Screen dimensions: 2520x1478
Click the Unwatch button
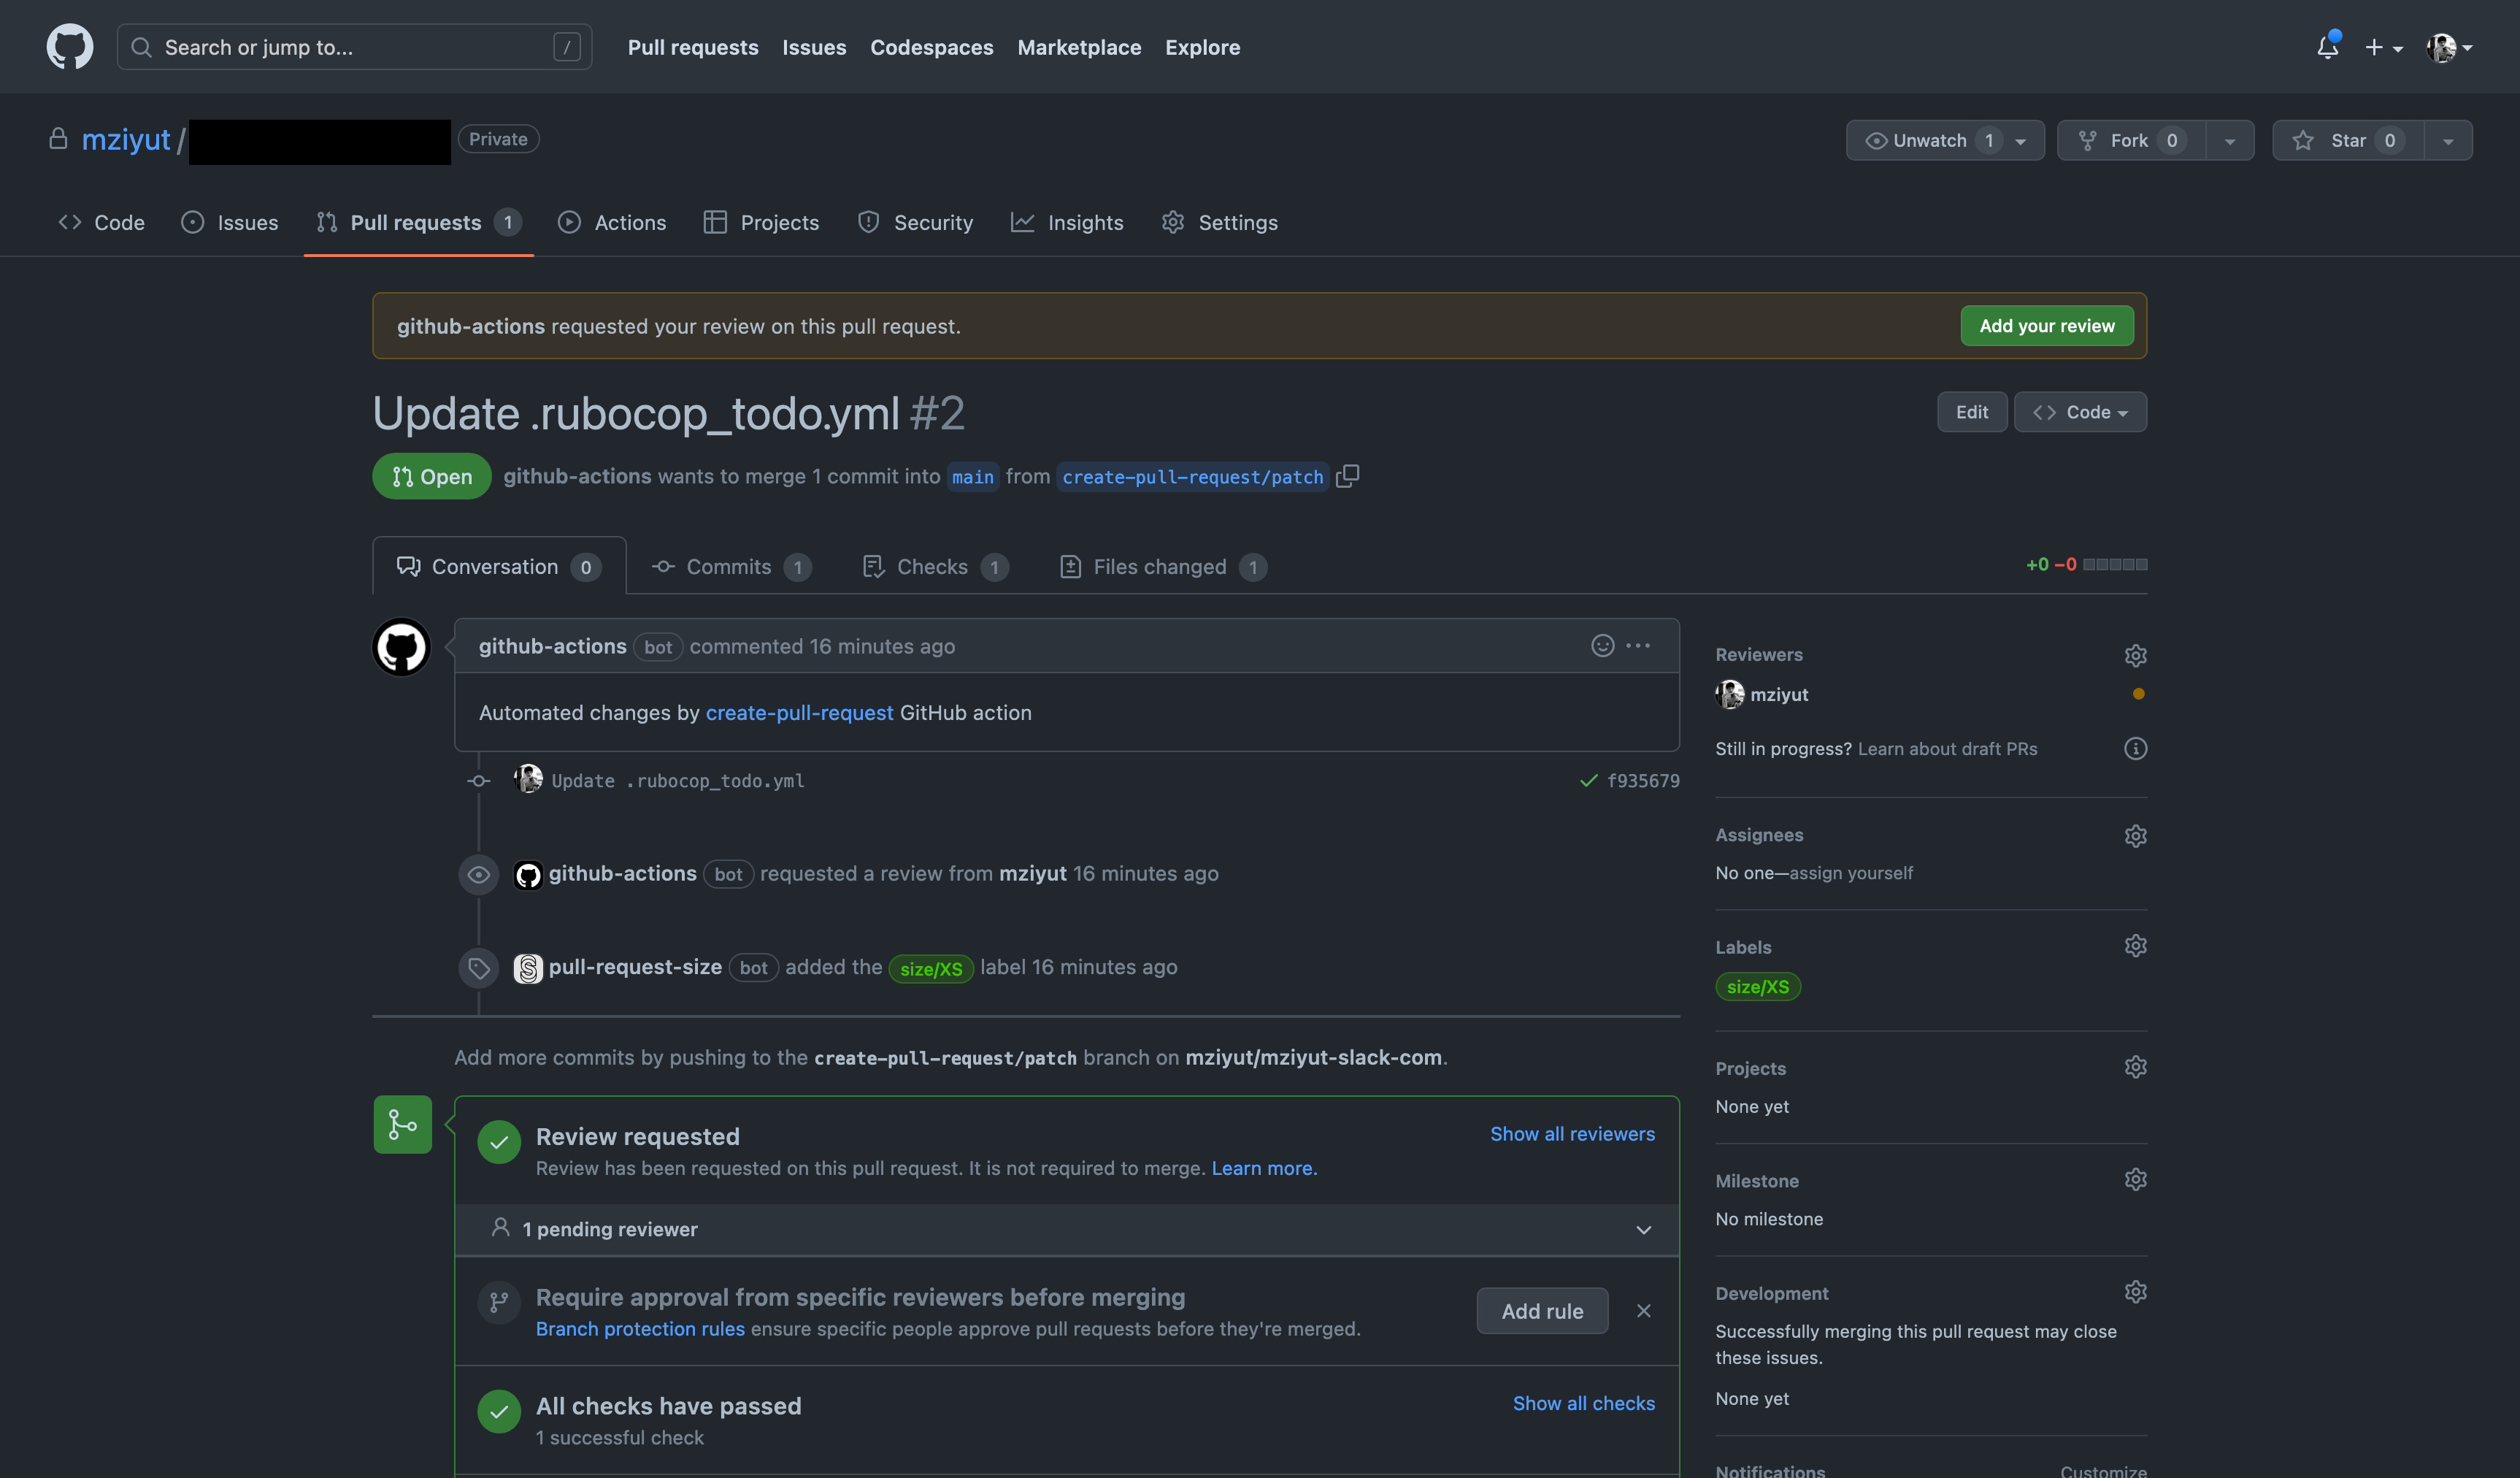pos(1945,140)
